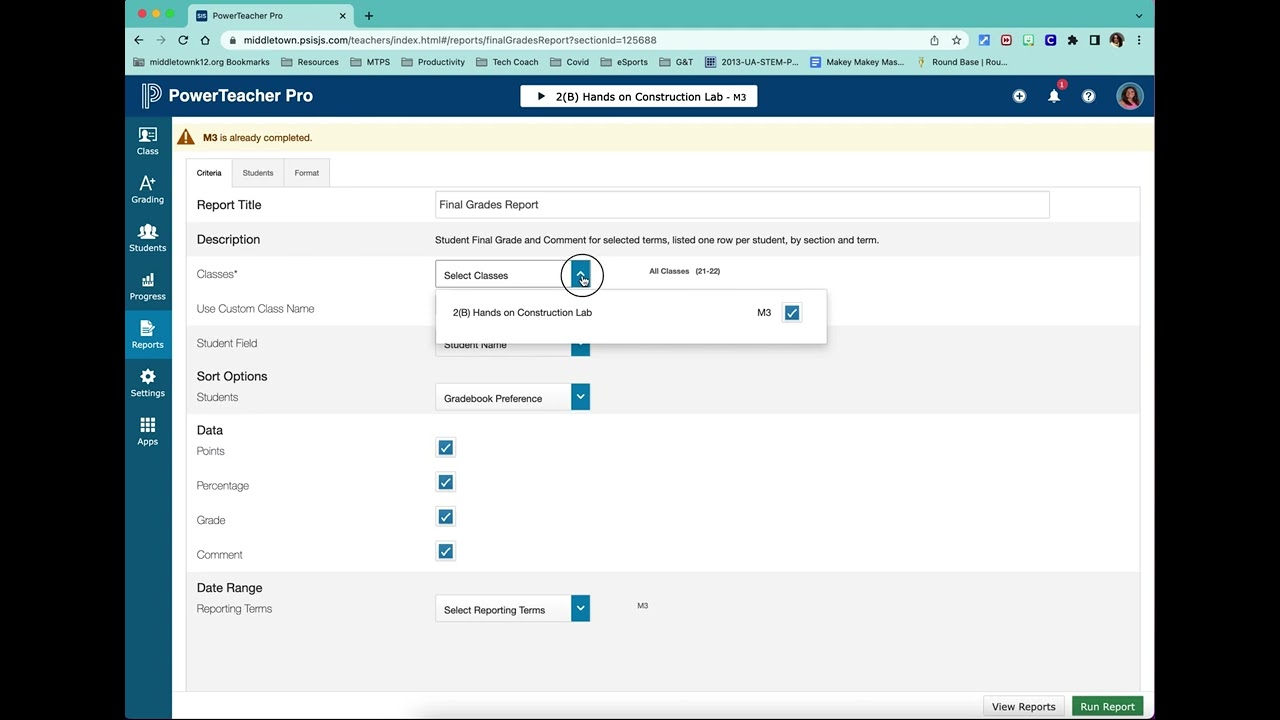The width and height of the screenshot is (1280, 720).
Task: Open the eSports bookmark folder
Action: point(624,62)
